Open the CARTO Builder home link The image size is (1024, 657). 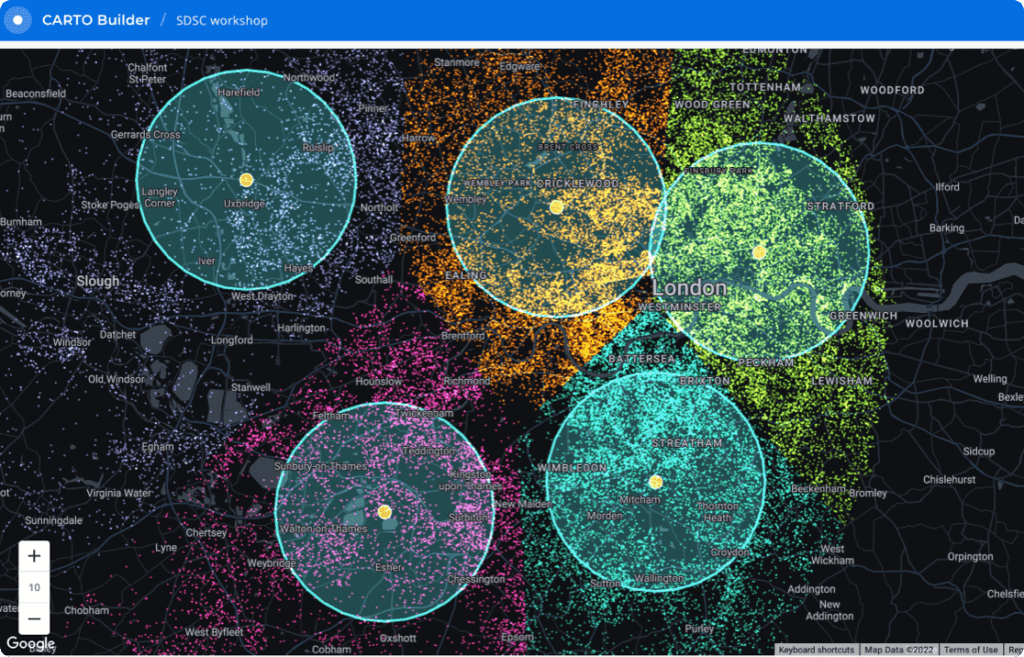coord(96,20)
